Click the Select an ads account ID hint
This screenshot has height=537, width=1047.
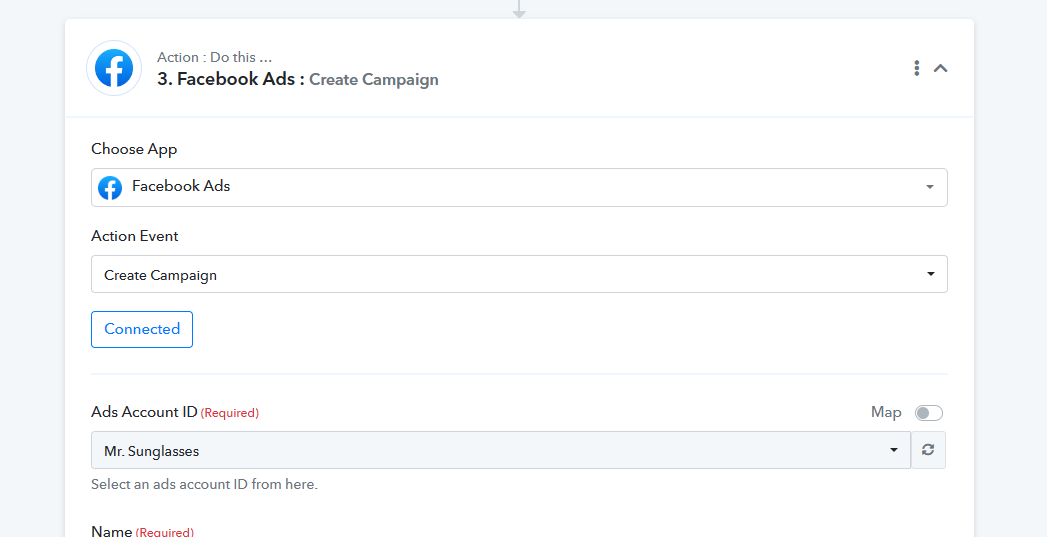point(204,484)
